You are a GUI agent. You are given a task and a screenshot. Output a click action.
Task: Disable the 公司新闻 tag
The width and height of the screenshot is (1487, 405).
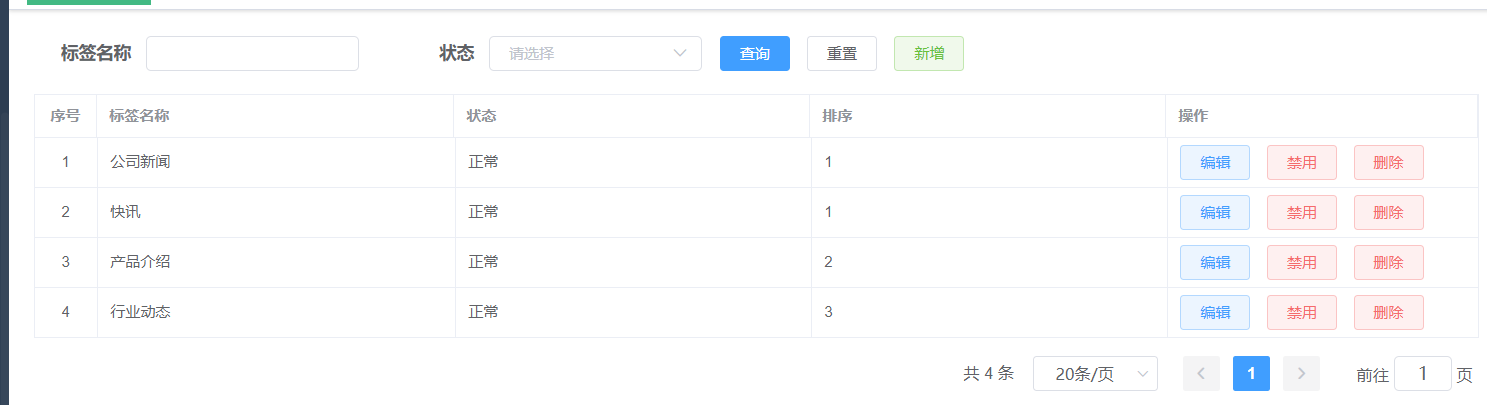point(1301,163)
